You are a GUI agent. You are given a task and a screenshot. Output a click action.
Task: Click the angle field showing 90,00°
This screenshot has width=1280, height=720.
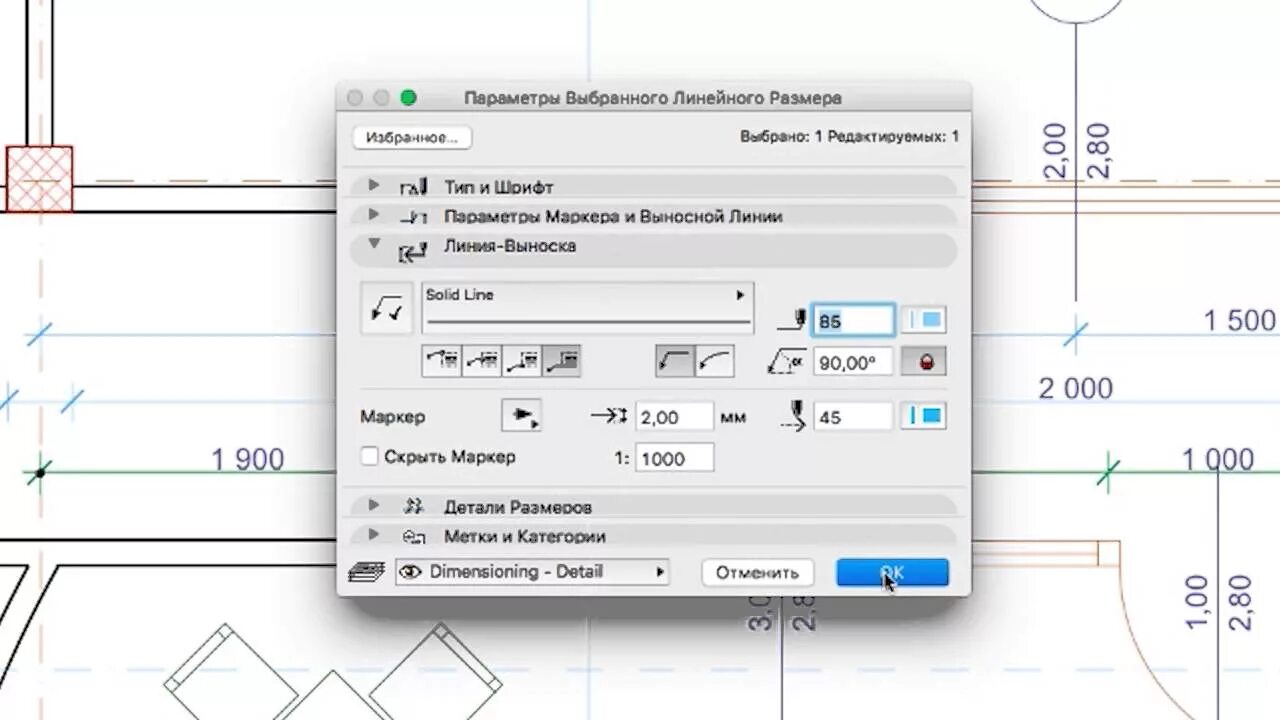point(853,362)
